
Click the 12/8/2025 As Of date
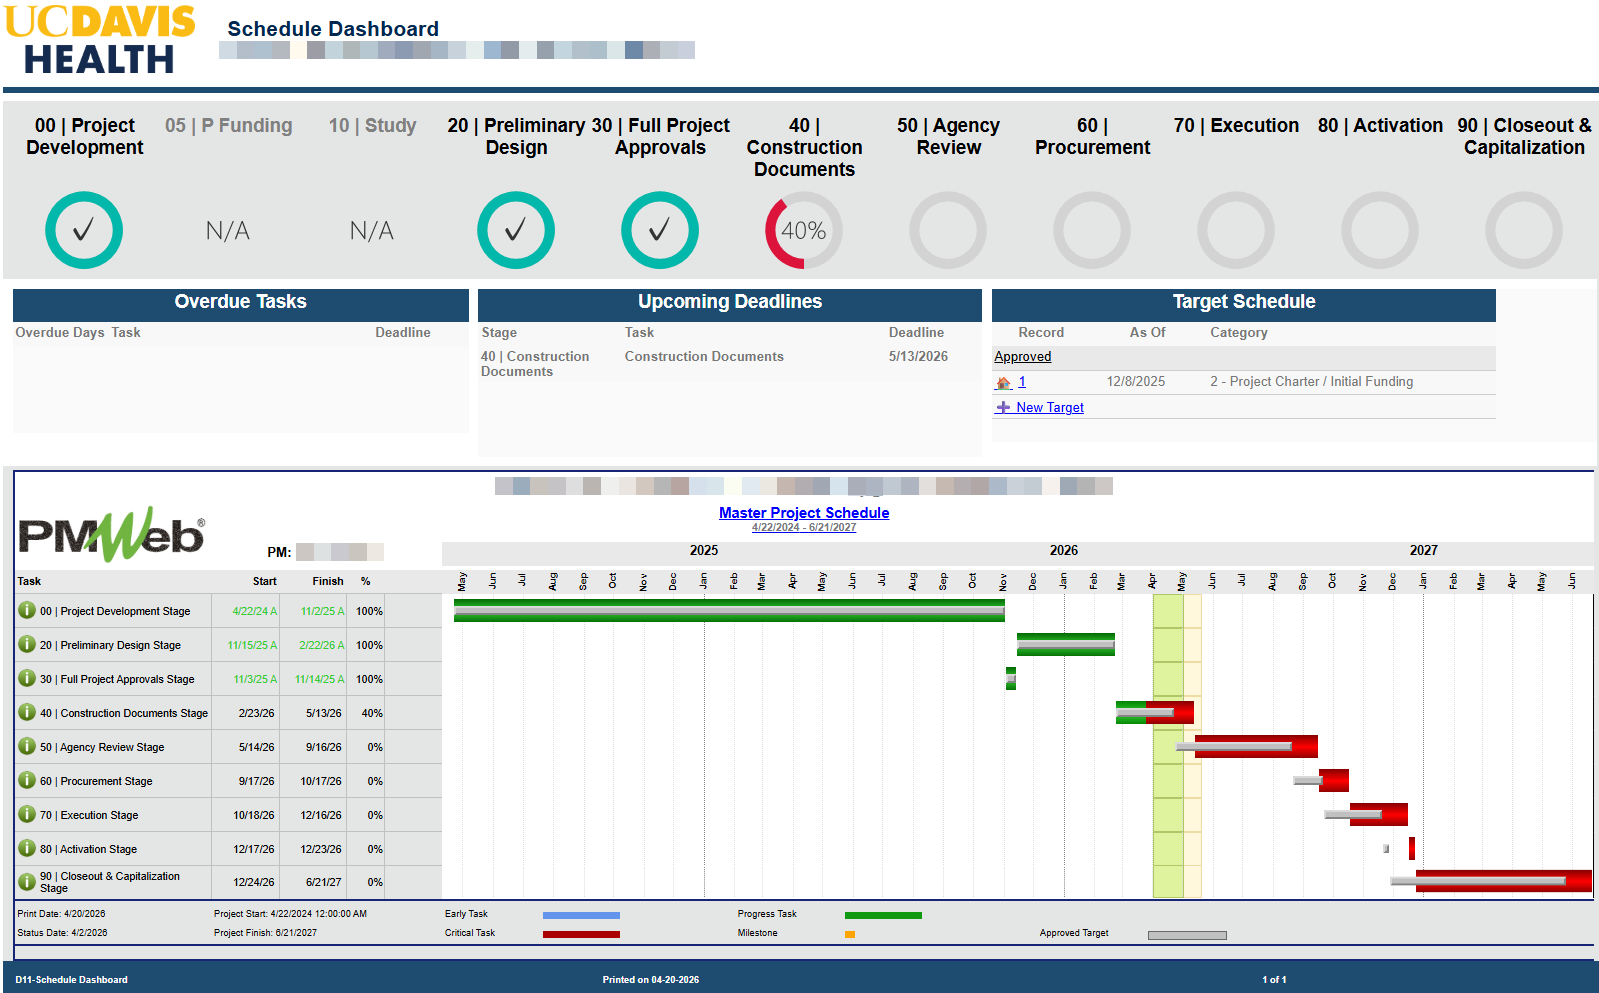(1136, 382)
